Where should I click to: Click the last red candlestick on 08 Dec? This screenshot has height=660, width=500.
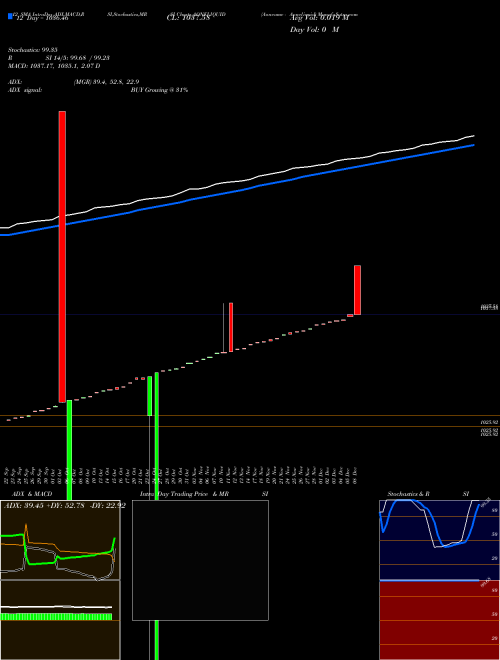pos(357,290)
